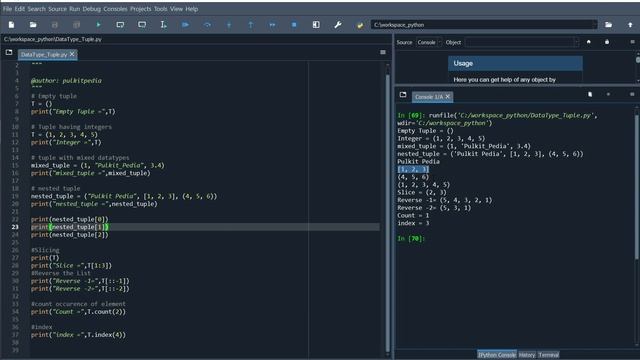
Task: Lock the Help pane with the lock icon
Action: click(x=607, y=42)
